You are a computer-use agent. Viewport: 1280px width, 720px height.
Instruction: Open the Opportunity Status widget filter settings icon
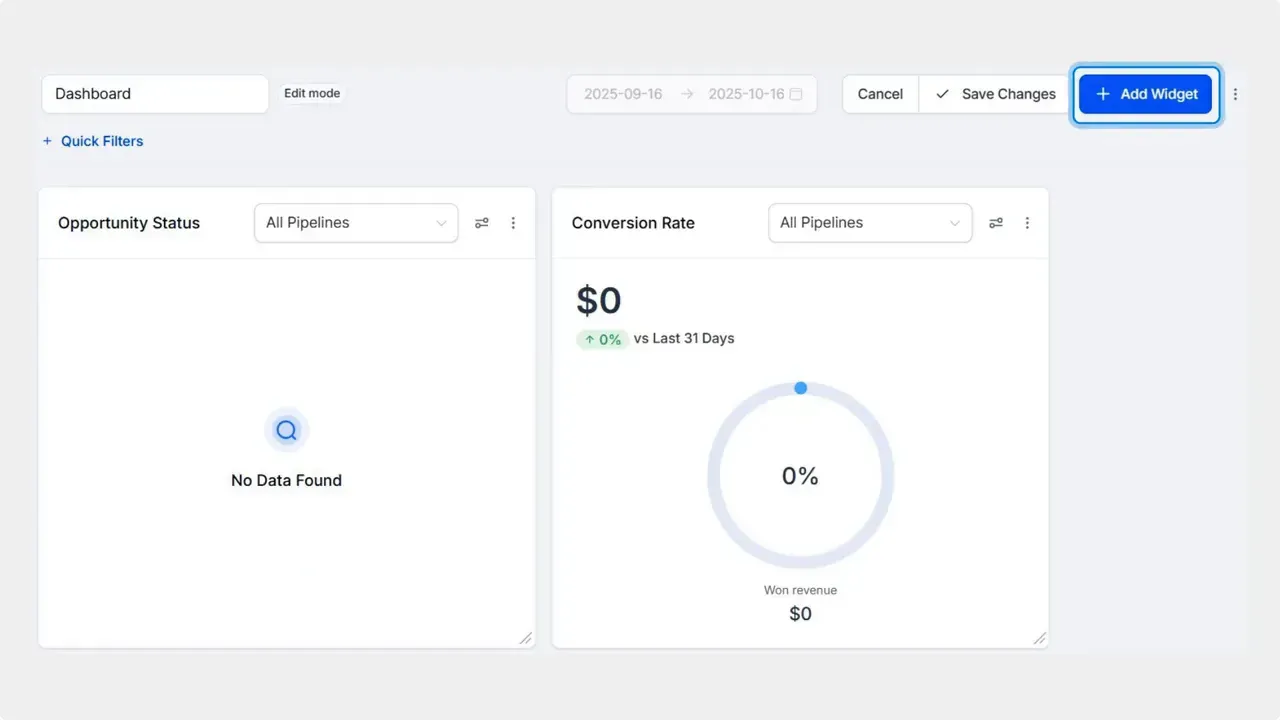coord(482,222)
